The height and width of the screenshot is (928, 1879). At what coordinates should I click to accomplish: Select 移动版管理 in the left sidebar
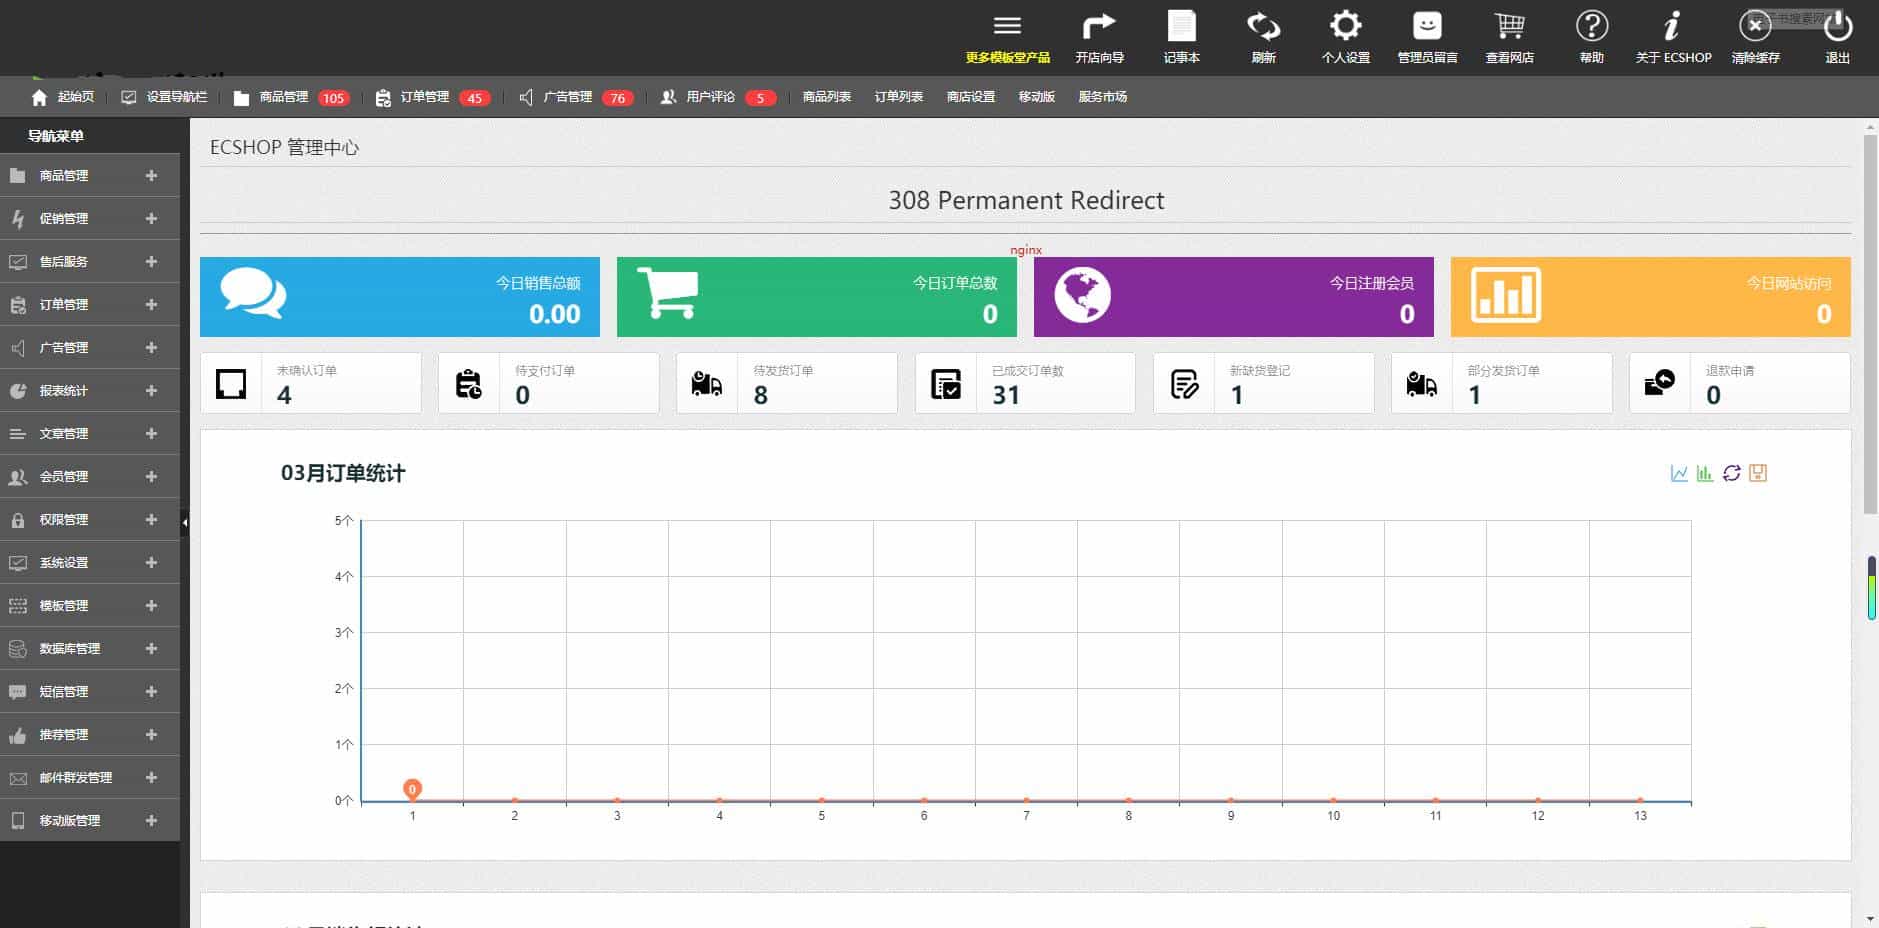(90, 821)
